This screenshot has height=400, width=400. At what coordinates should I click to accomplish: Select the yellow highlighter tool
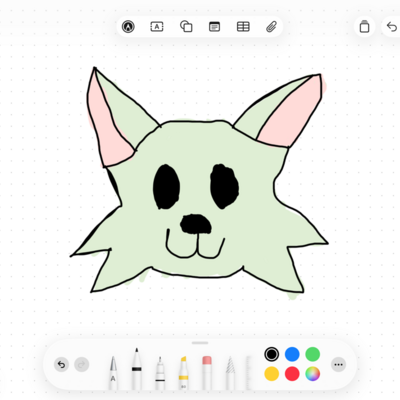(183, 373)
